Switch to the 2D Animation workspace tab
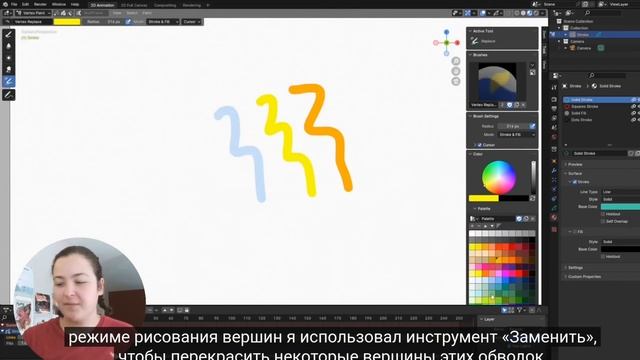The height and width of the screenshot is (360, 640). point(102,5)
